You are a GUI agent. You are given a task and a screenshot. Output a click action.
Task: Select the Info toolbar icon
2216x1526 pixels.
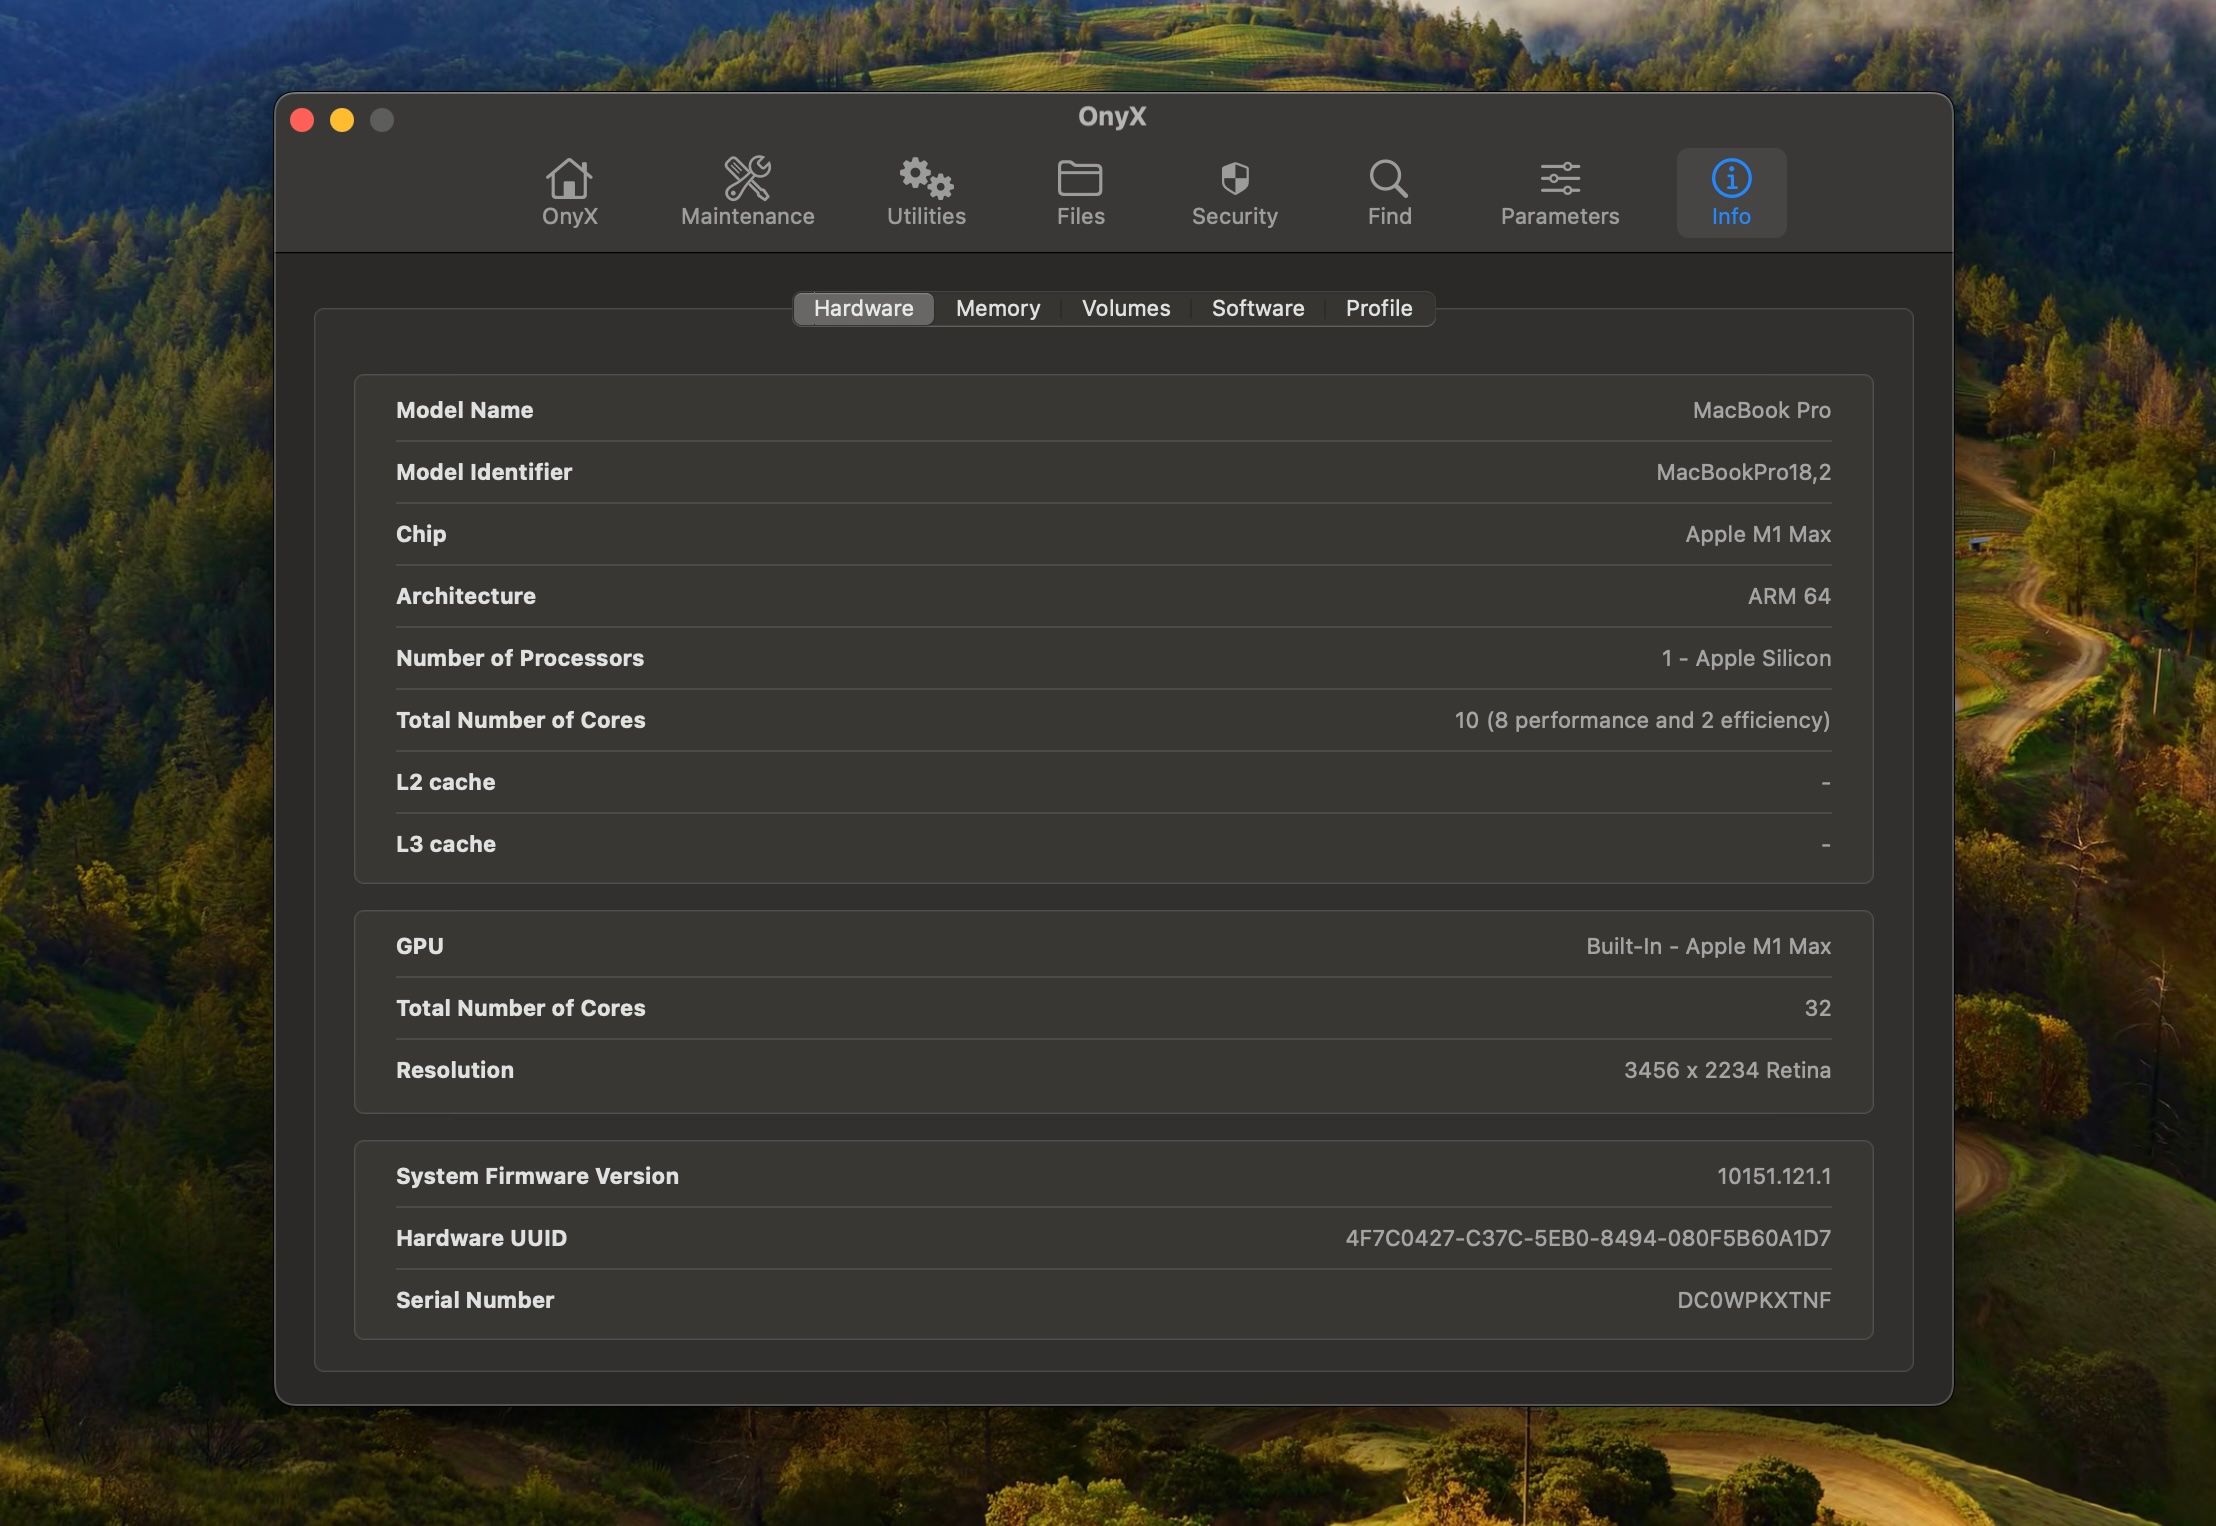1731,193
